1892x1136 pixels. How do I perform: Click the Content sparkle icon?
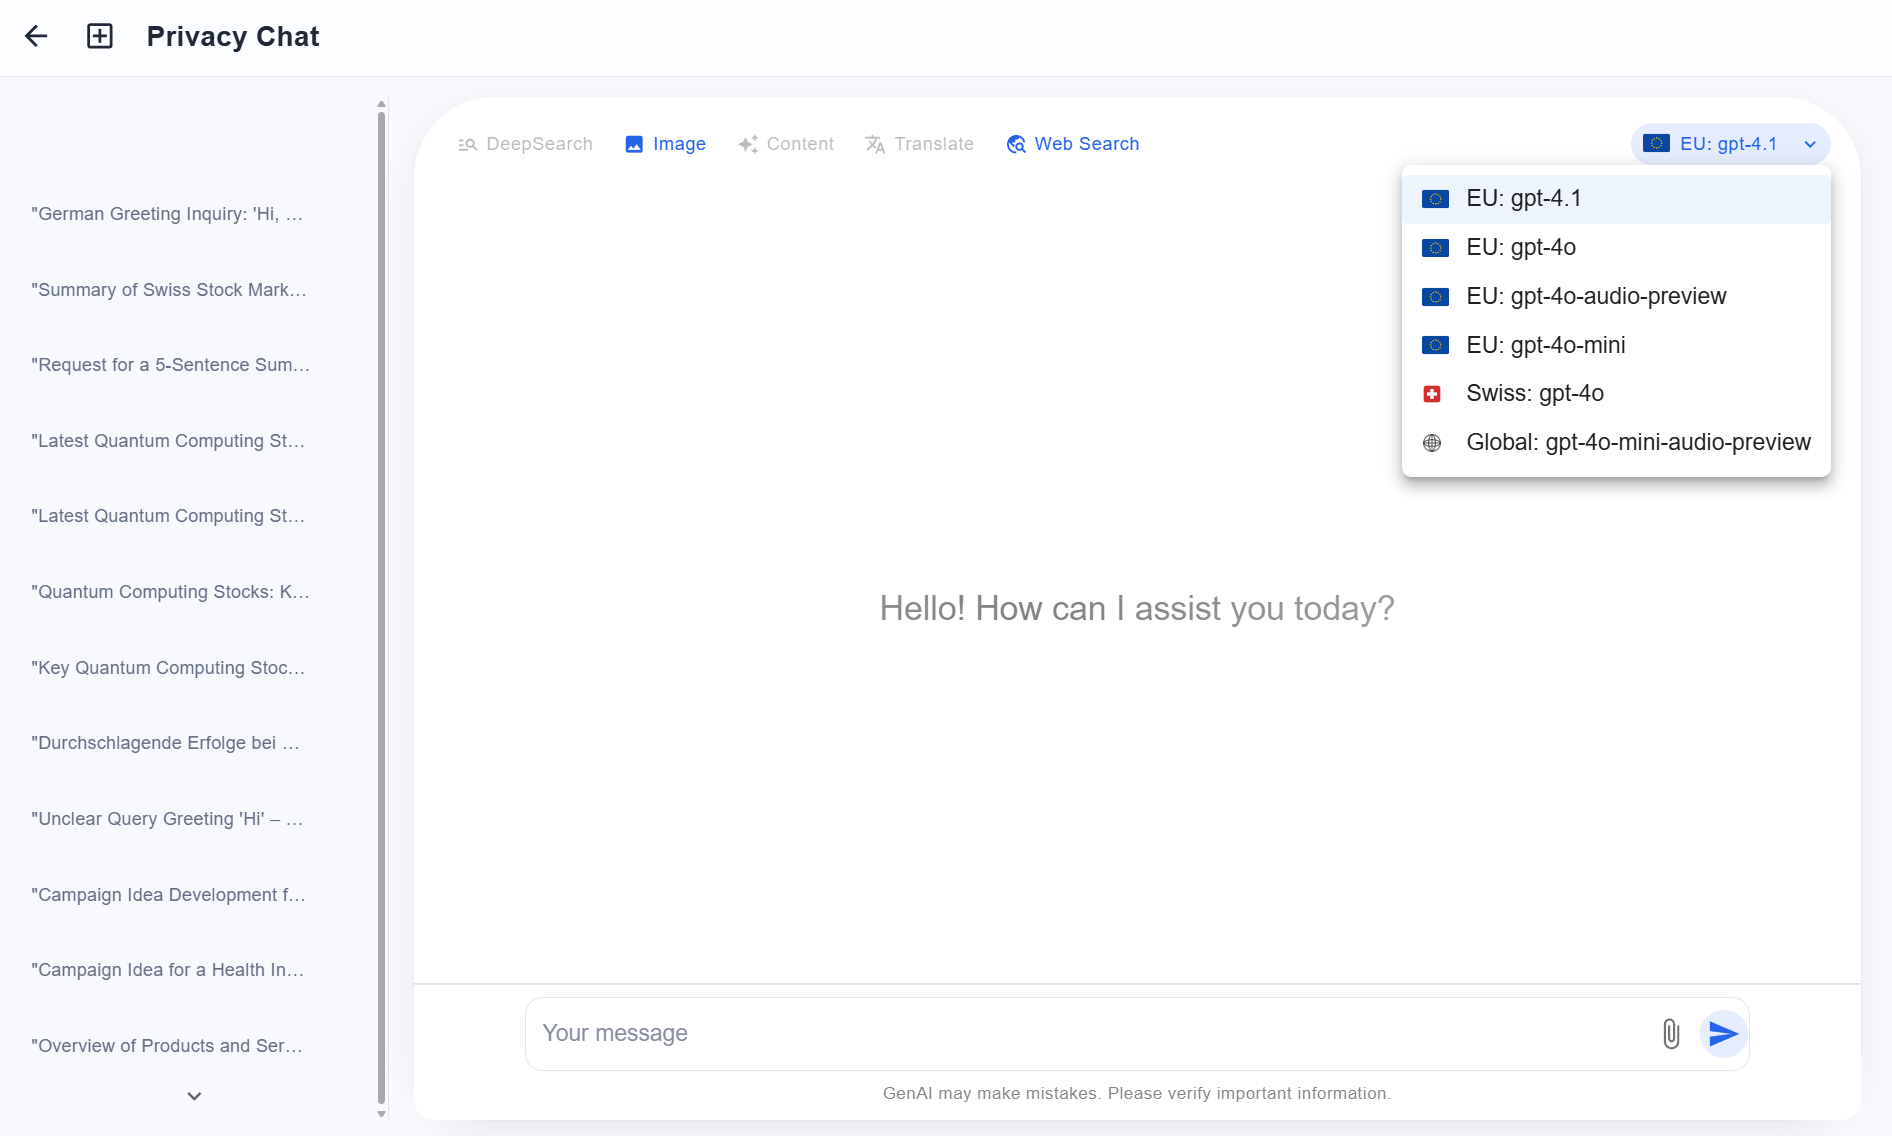coord(748,145)
